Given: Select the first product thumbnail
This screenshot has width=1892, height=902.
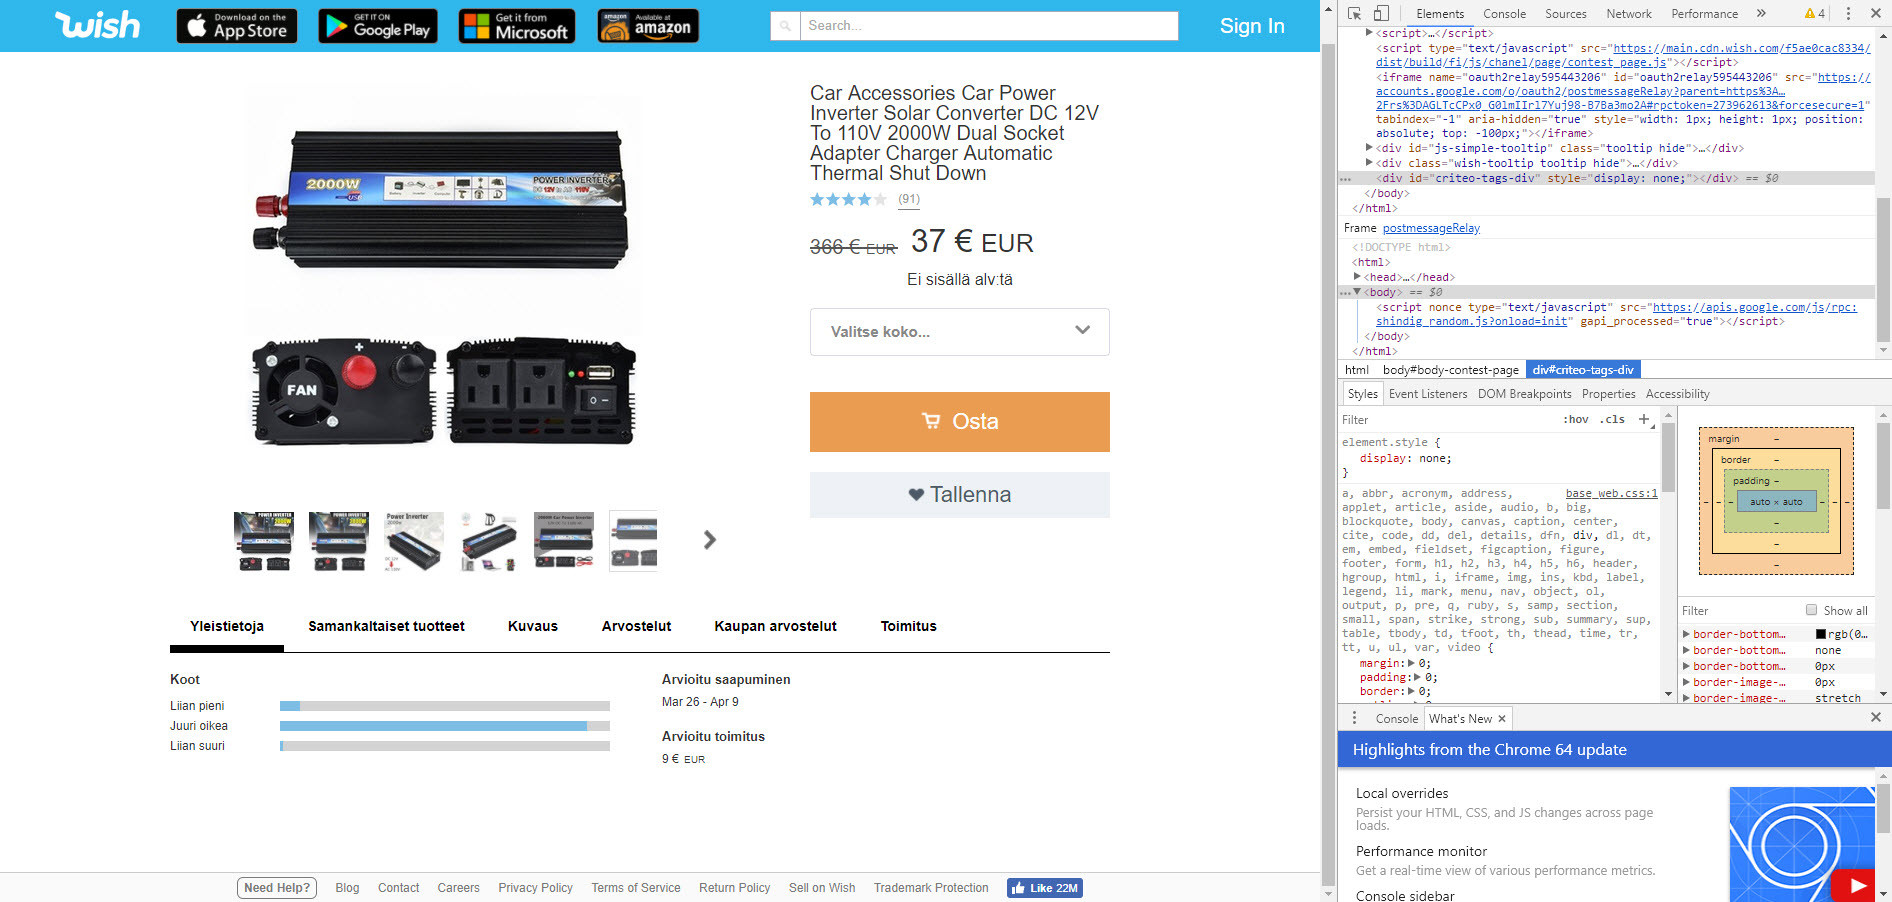Looking at the screenshot, I should [x=263, y=541].
